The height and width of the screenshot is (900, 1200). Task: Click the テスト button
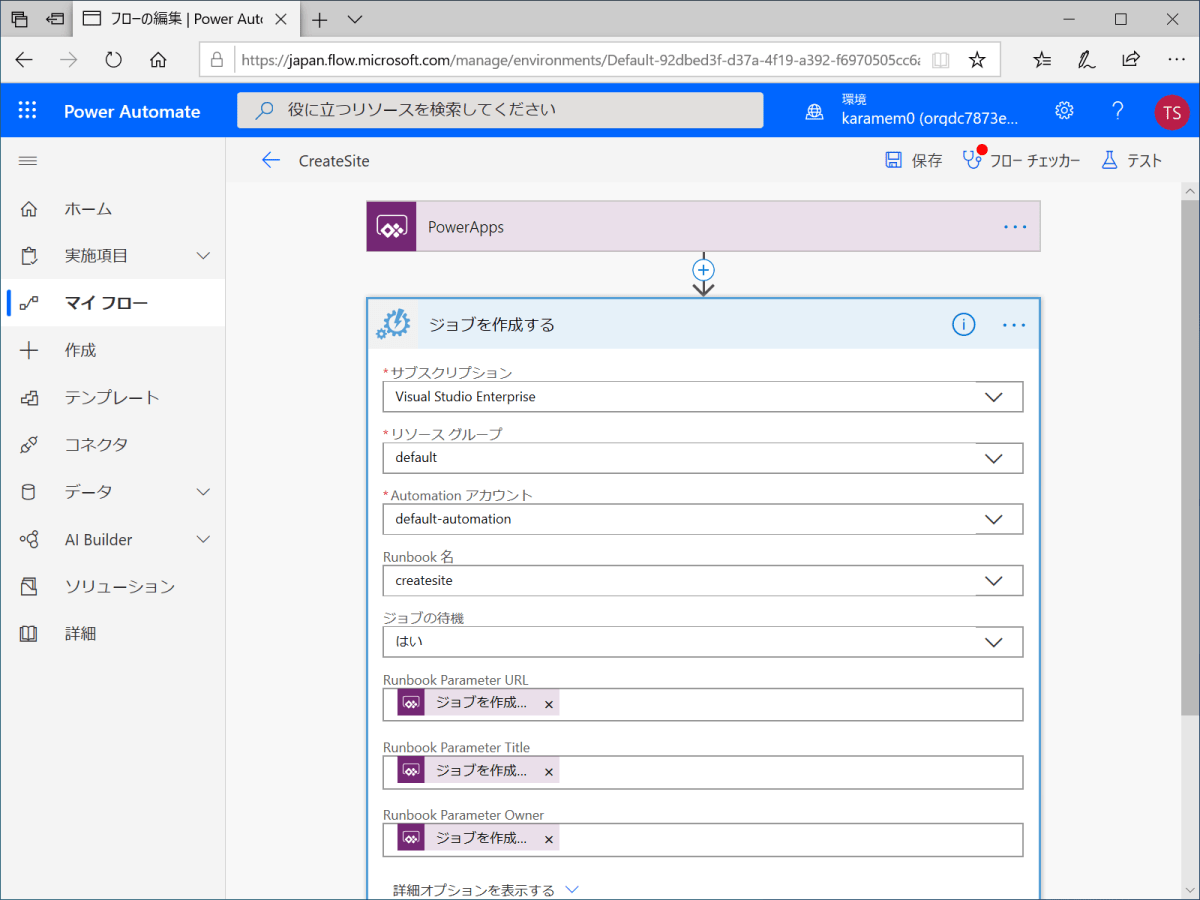click(x=1131, y=160)
